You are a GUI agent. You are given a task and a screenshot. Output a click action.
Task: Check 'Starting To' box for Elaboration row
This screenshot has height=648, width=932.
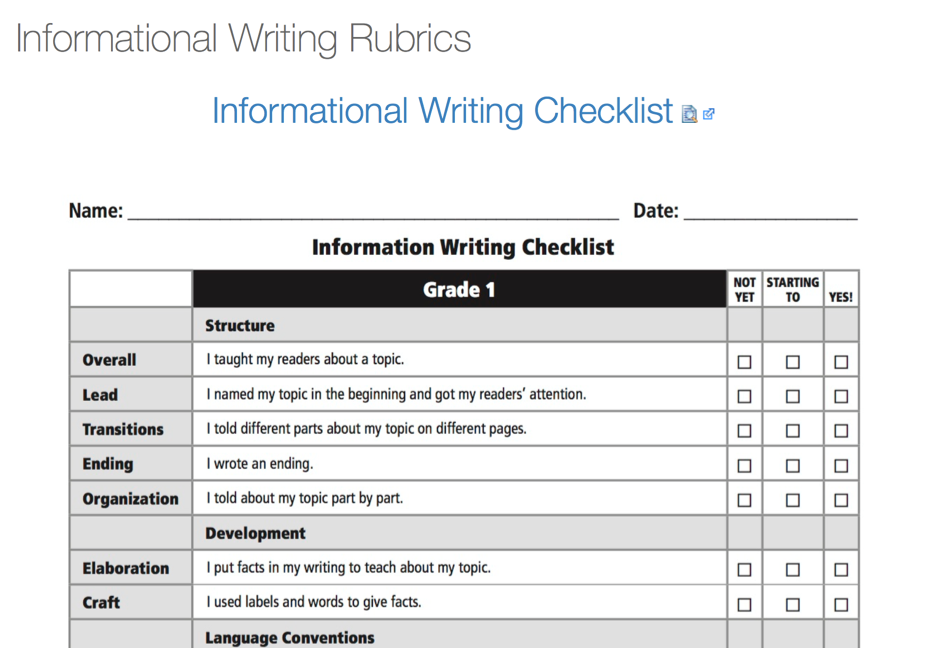point(793,570)
